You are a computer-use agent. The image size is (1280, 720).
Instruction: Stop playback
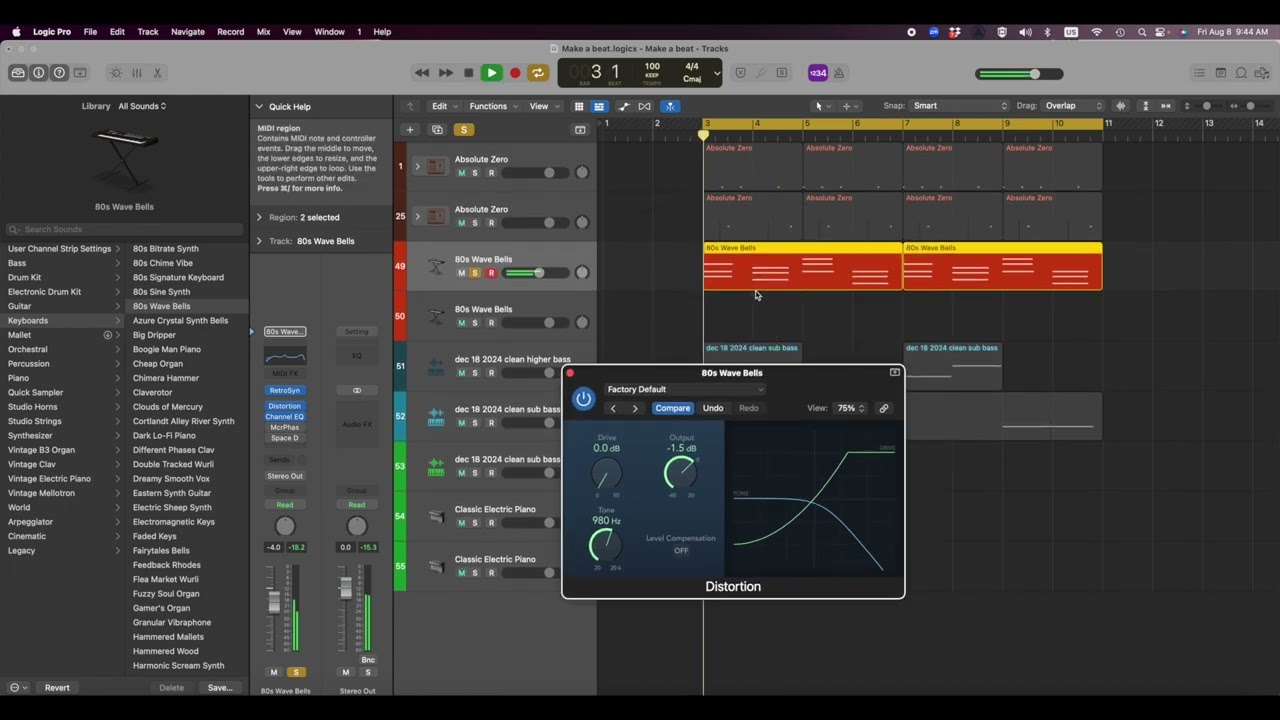tap(468, 73)
